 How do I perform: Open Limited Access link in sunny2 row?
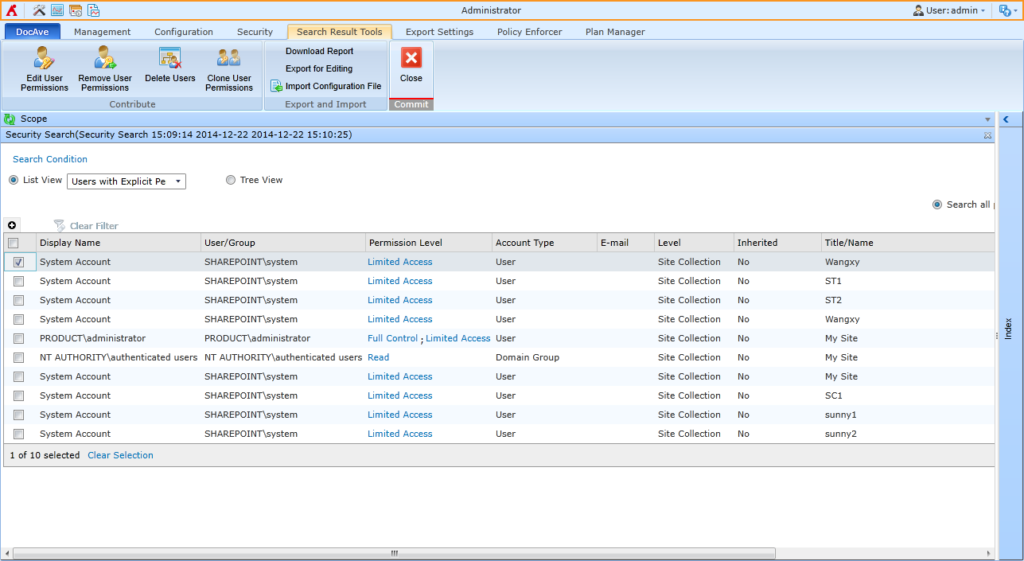(400, 434)
